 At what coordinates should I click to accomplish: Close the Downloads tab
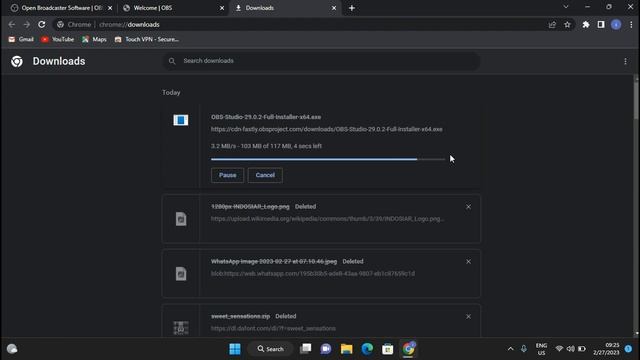pyautogui.click(x=334, y=8)
